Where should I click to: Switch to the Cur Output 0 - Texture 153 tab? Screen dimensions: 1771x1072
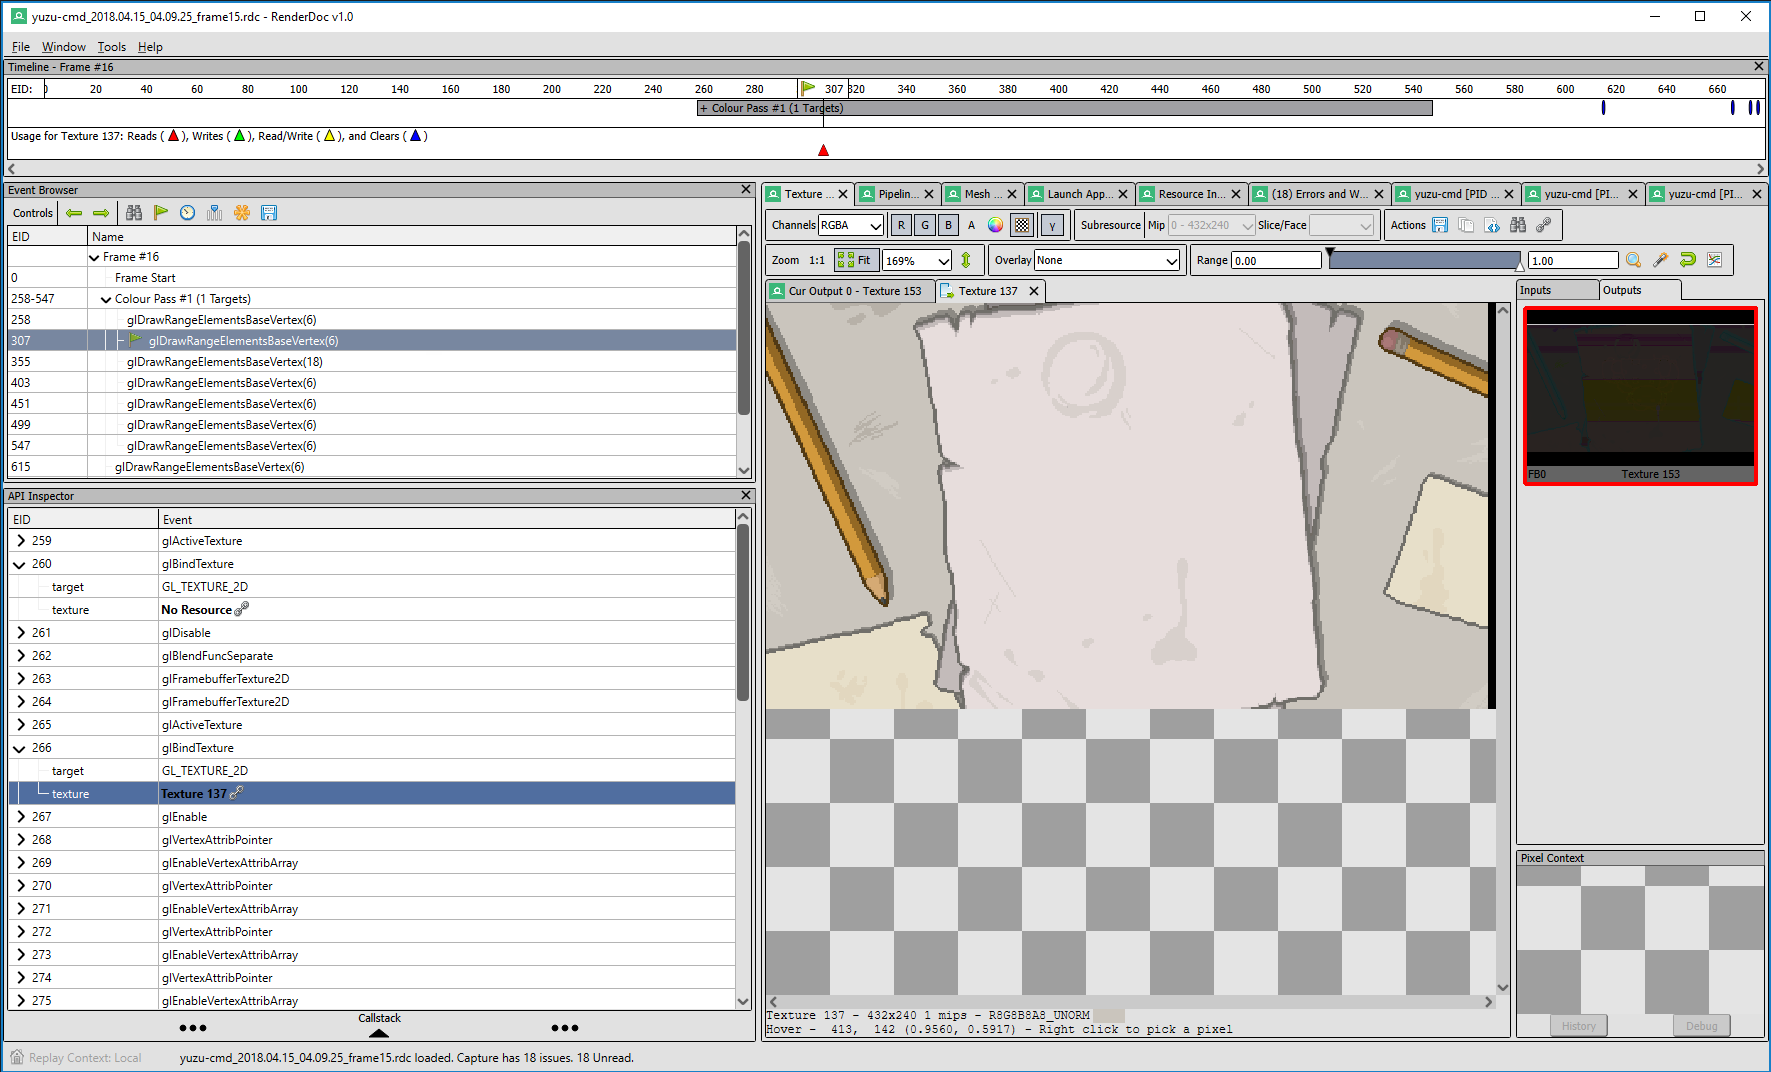click(852, 291)
